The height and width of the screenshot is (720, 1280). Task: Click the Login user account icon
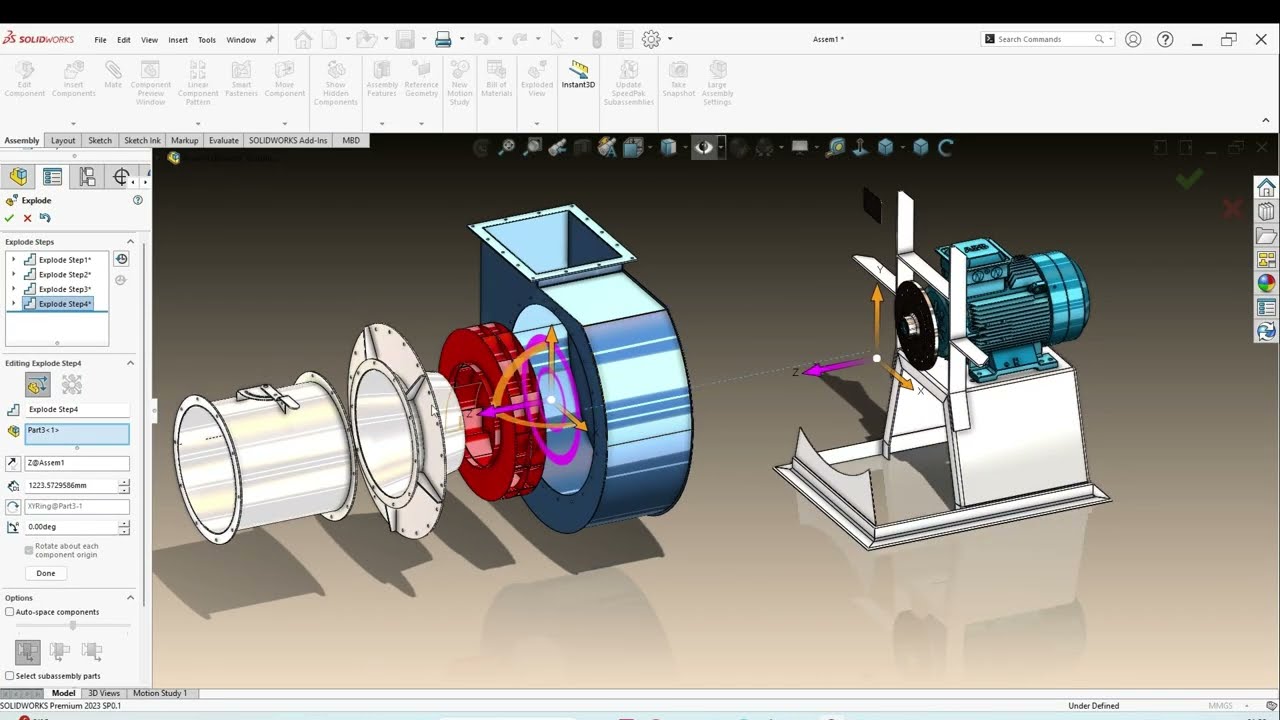coord(1133,39)
